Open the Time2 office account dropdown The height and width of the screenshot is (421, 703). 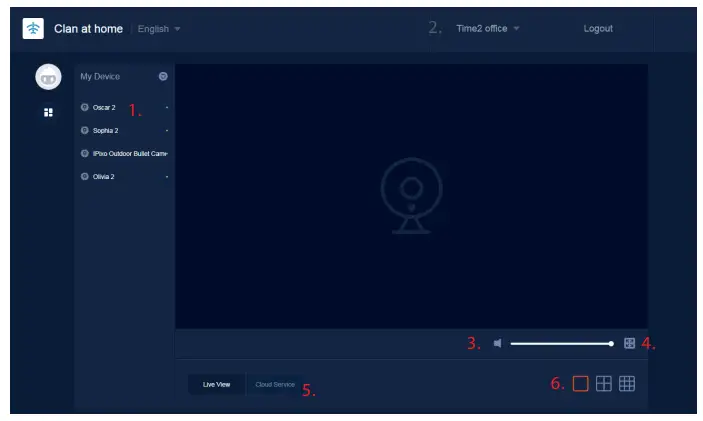coord(488,28)
